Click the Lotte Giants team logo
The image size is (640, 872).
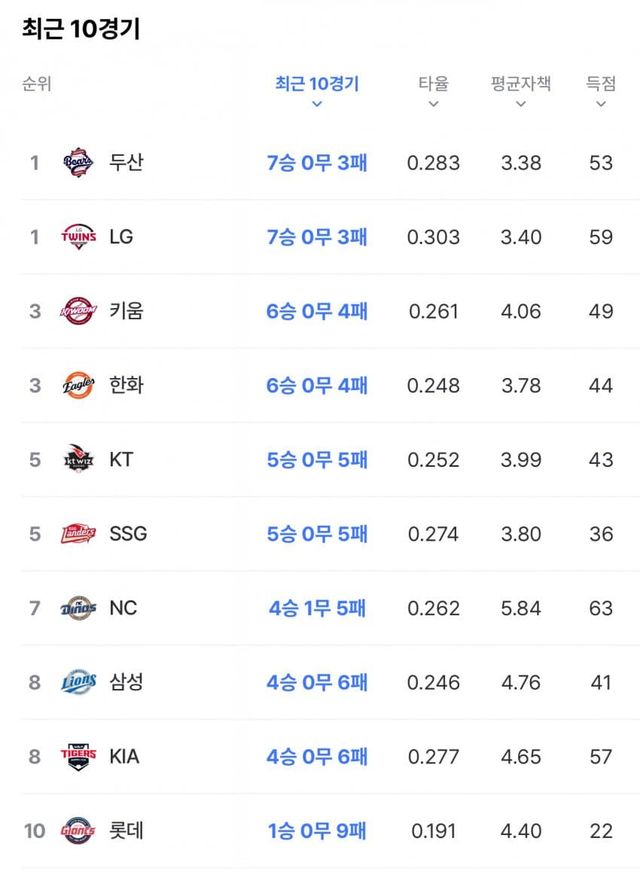tap(78, 830)
